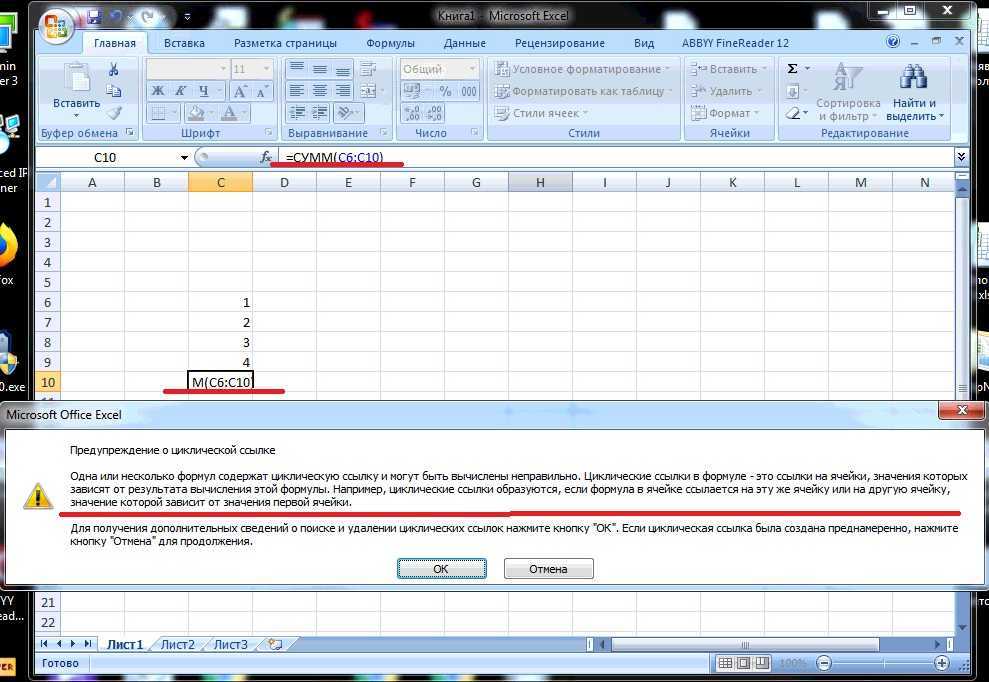Open the ABBYY FineReader 12 tab
Image resolution: width=989 pixels, height=682 pixels.
pos(735,43)
